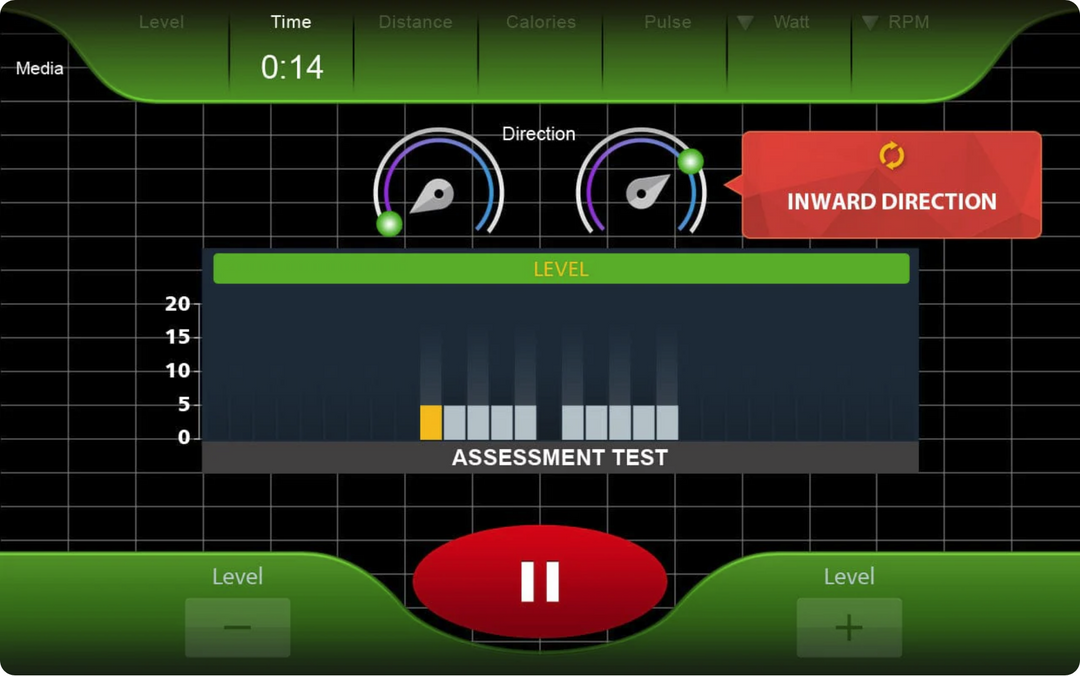
Task: Select the green knob on the left gauge
Action: [389, 224]
